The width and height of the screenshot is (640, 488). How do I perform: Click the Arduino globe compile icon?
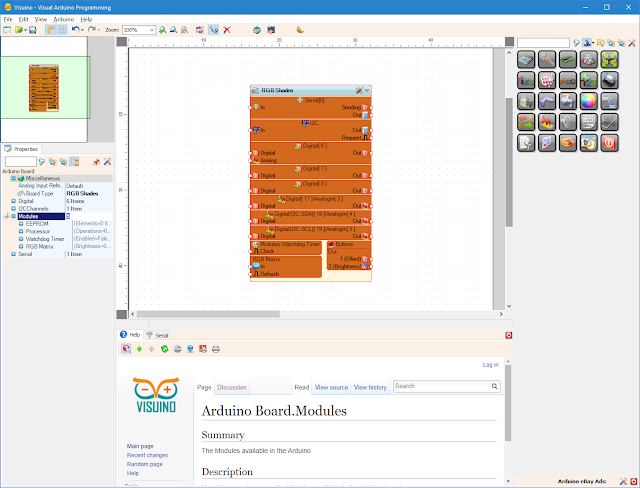[257, 30]
